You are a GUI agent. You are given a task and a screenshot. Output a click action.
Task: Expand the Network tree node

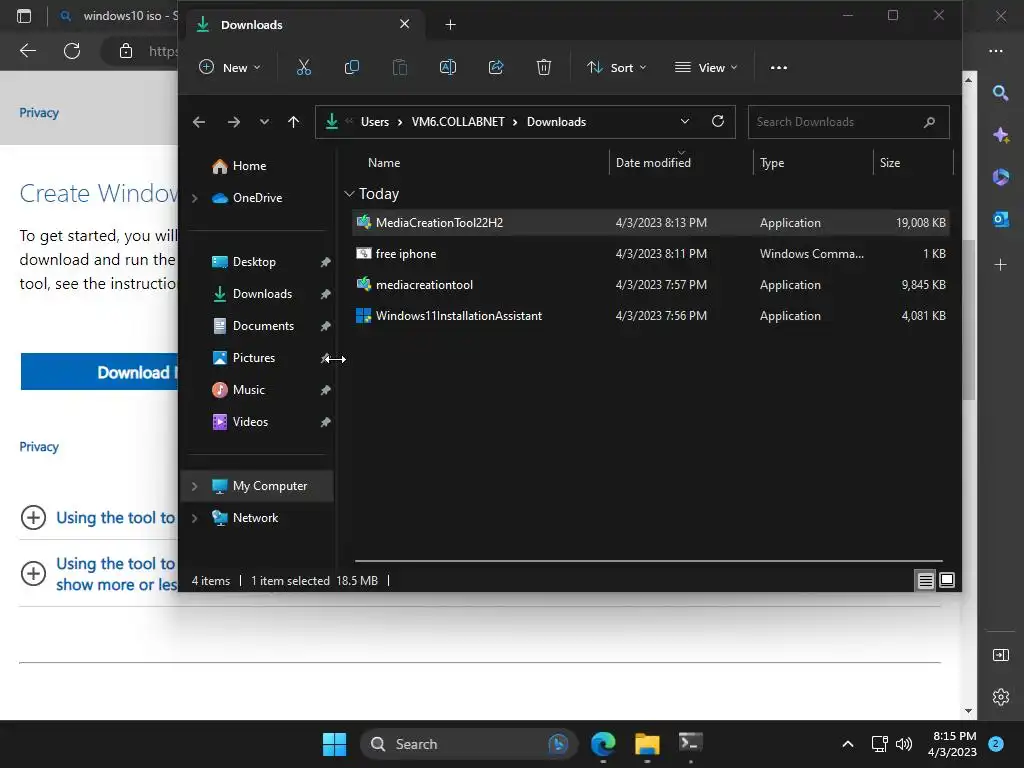pyautogui.click(x=194, y=518)
